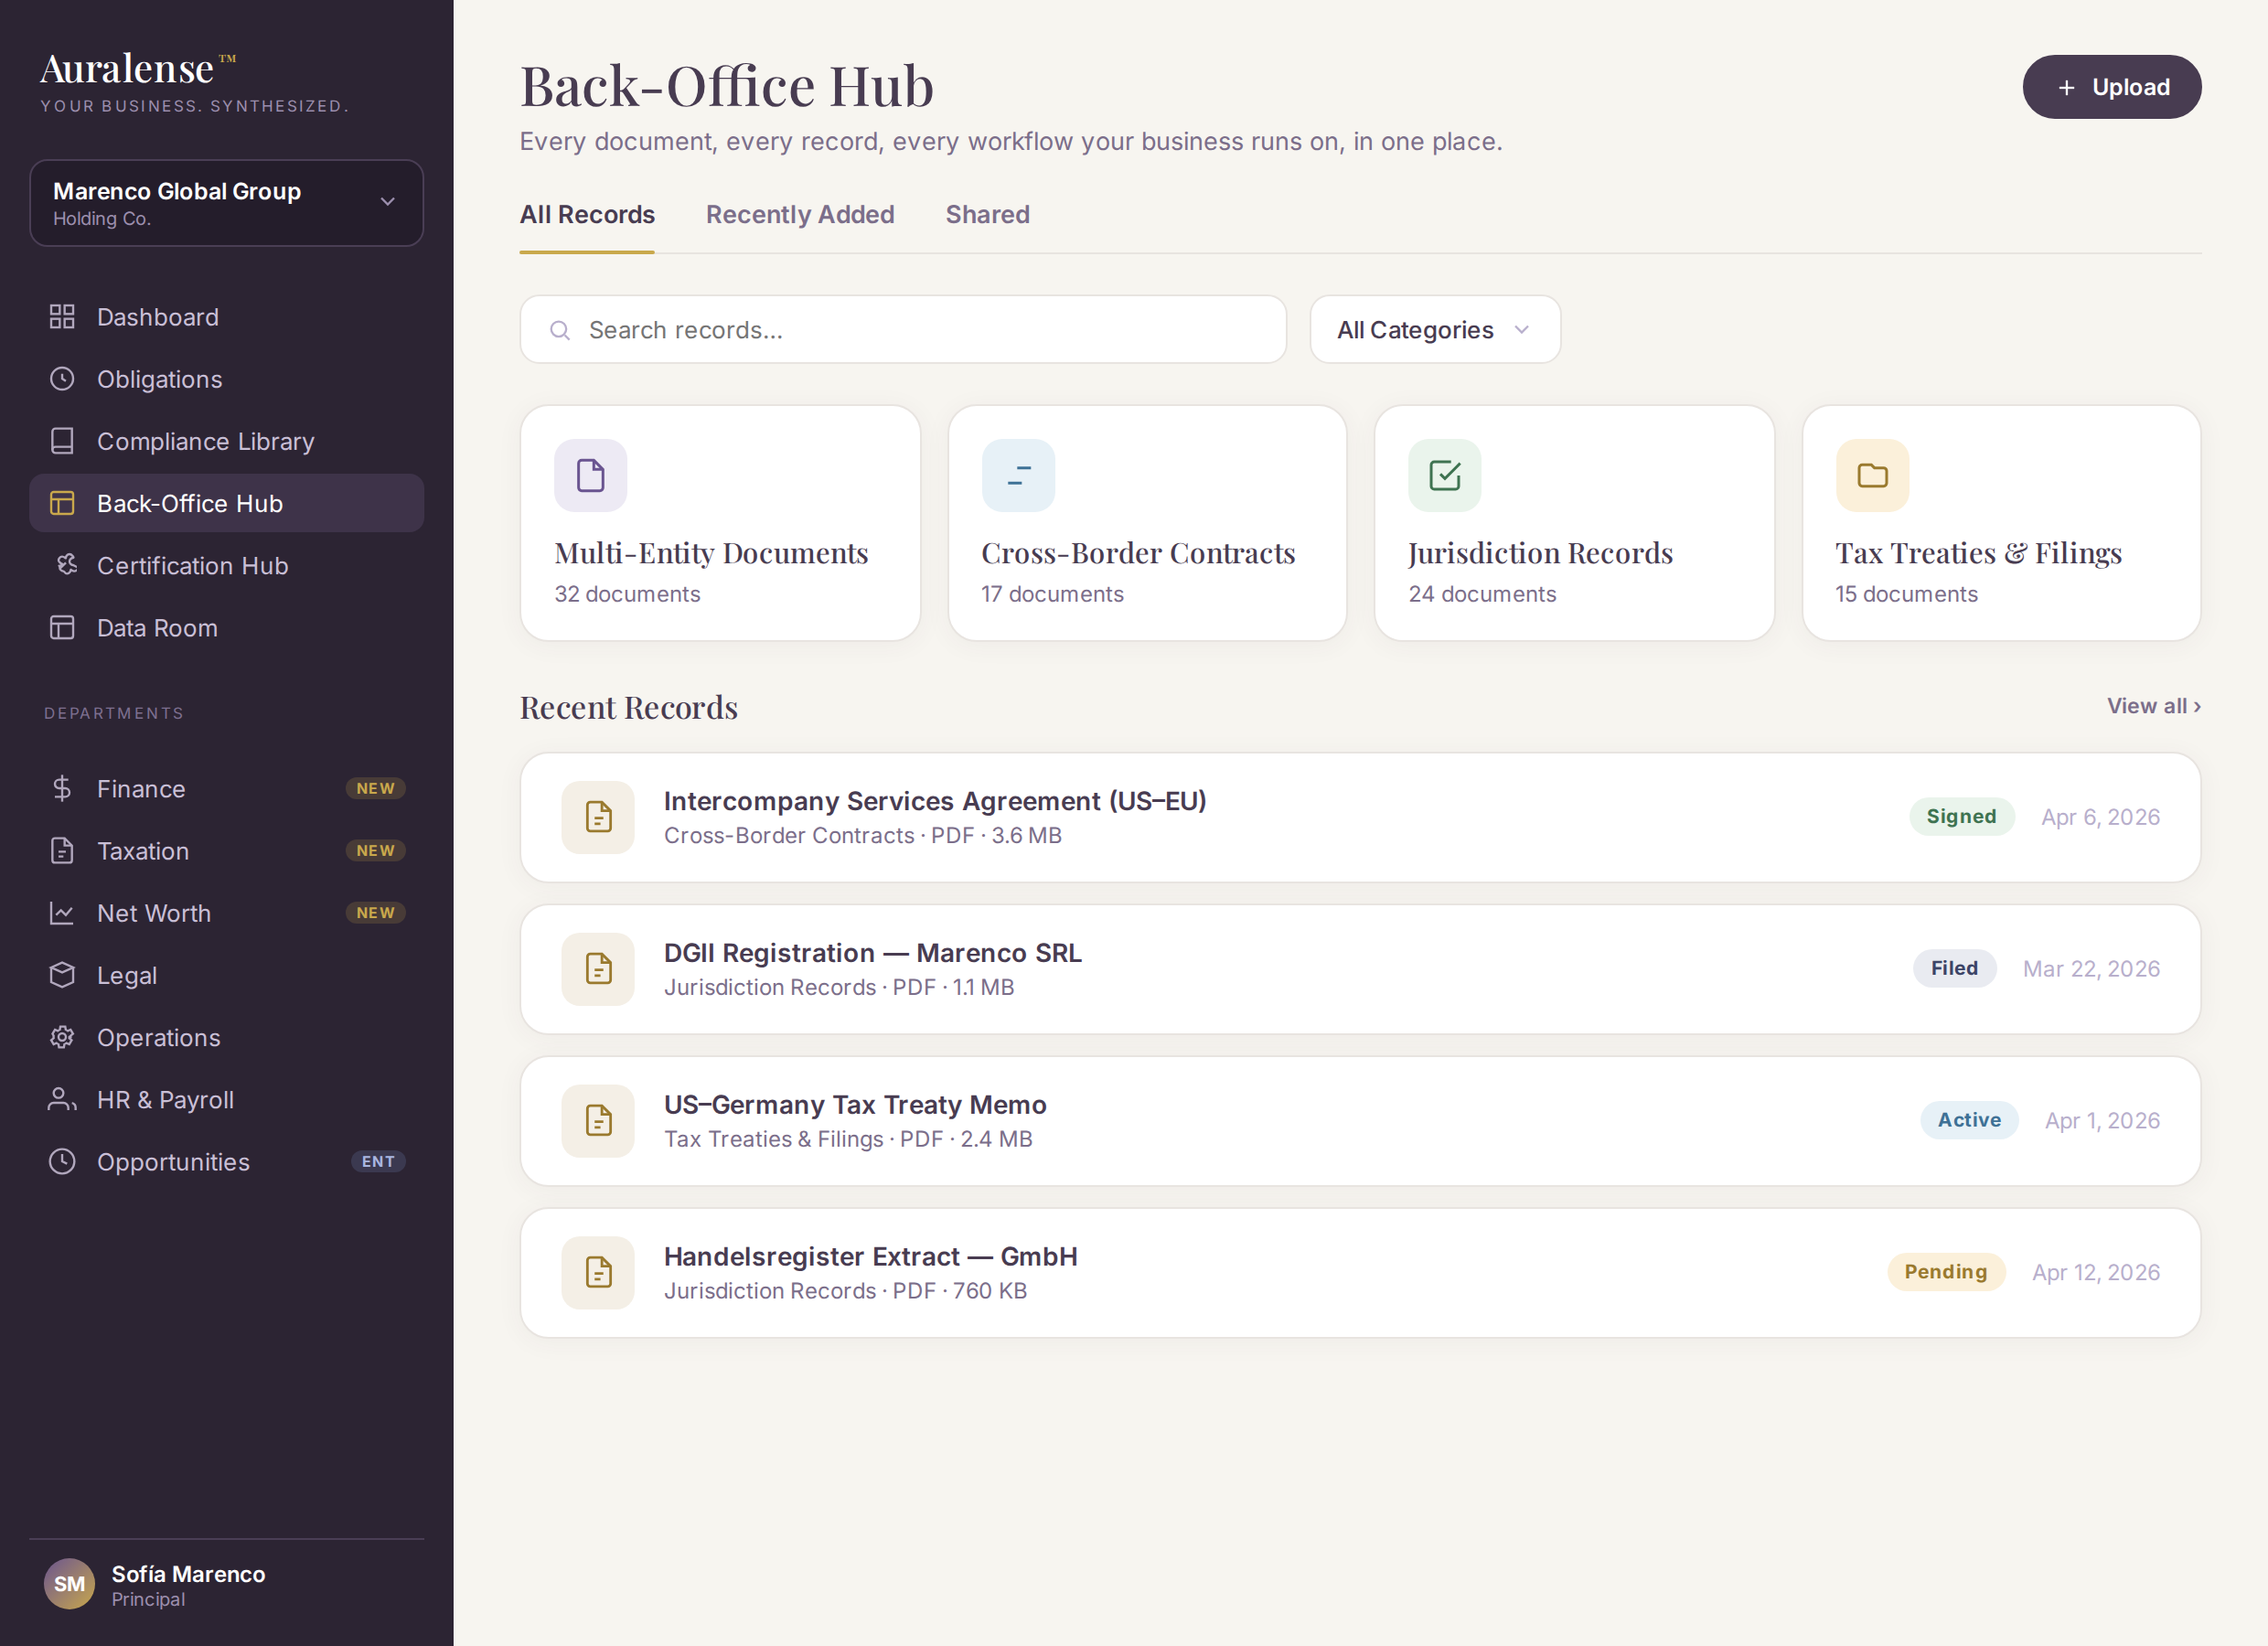Open the Tax Treaties & Filings card
The width and height of the screenshot is (2268, 1646).
click(2001, 523)
